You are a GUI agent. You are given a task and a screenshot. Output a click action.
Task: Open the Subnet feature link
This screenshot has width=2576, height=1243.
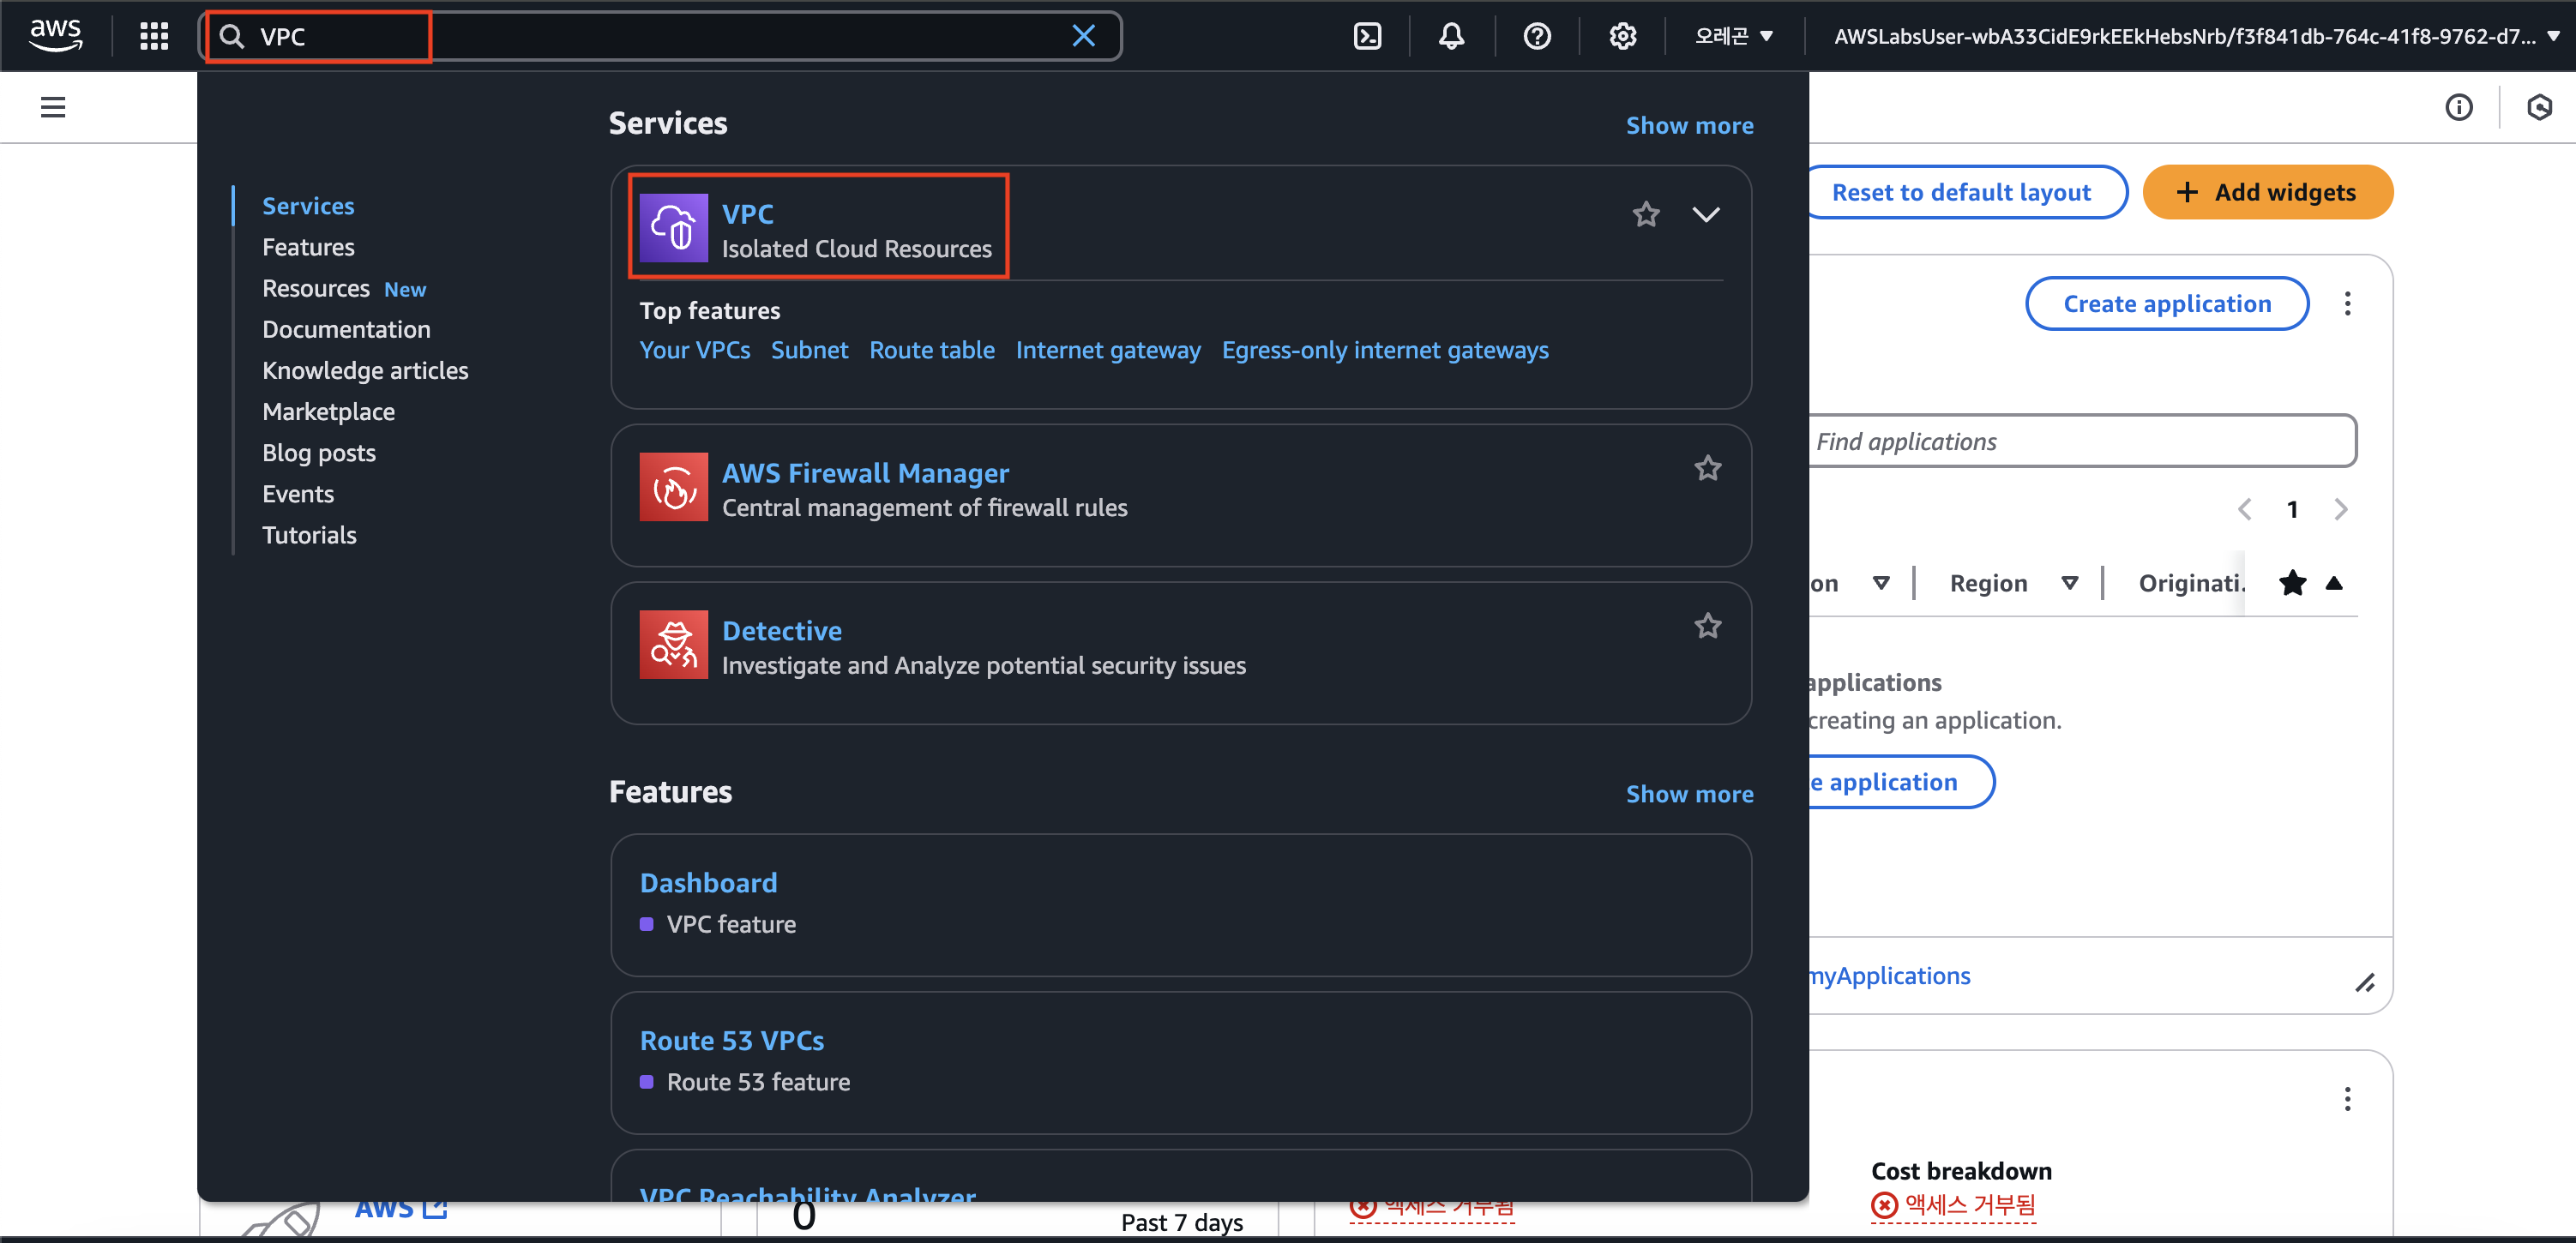[x=809, y=350]
